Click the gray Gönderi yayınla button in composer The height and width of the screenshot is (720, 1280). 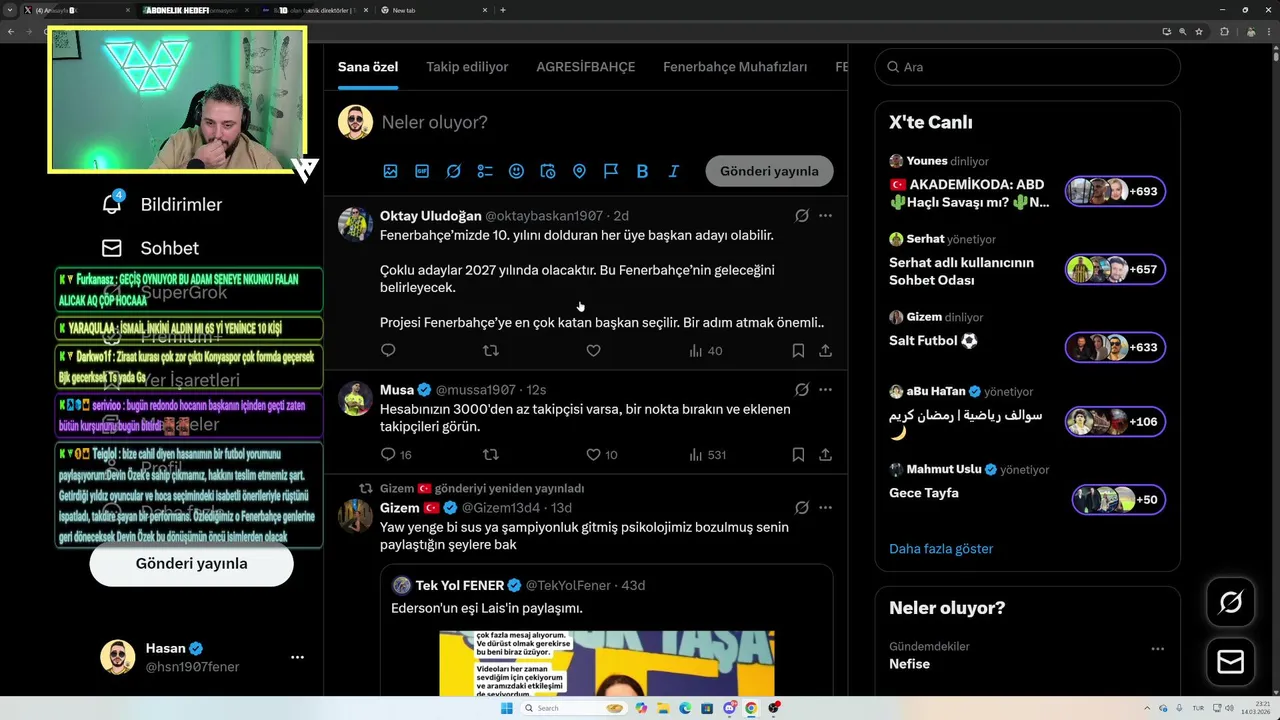(x=769, y=171)
